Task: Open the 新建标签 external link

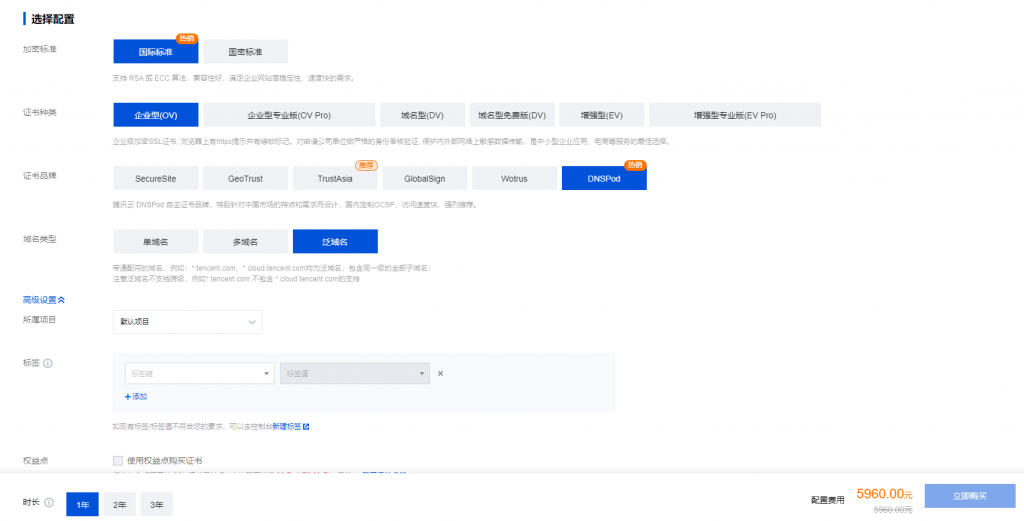Action: click(x=291, y=426)
